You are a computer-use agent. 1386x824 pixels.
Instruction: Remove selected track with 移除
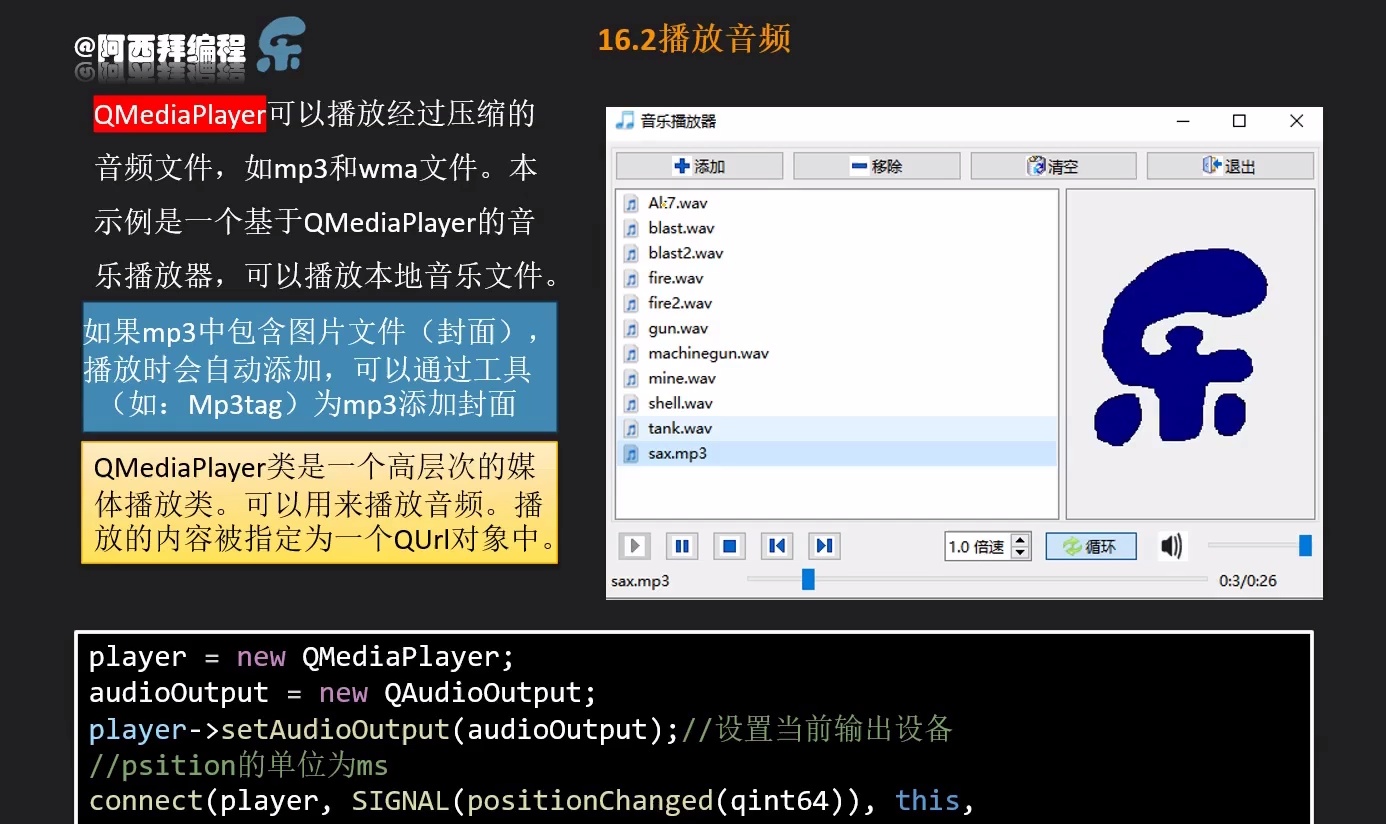tap(876, 165)
